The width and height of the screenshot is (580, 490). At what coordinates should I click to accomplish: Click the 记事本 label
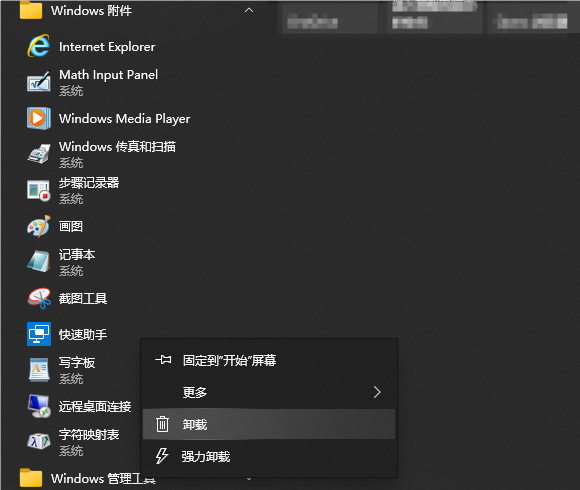click(77, 254)
